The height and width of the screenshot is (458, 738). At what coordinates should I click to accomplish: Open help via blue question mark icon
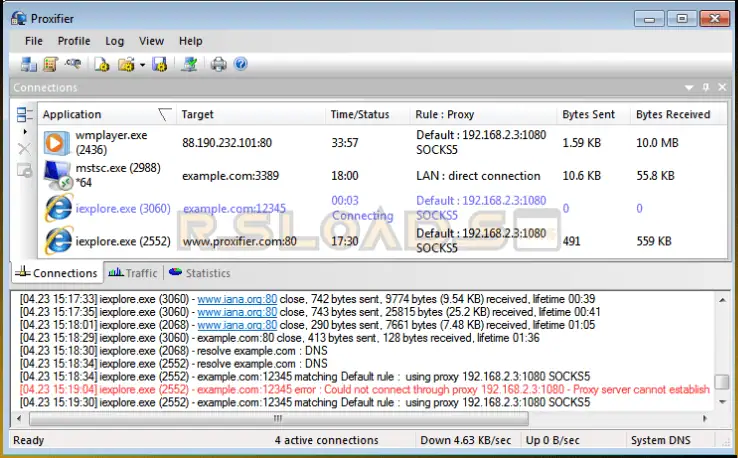click(x=240, y=64)
